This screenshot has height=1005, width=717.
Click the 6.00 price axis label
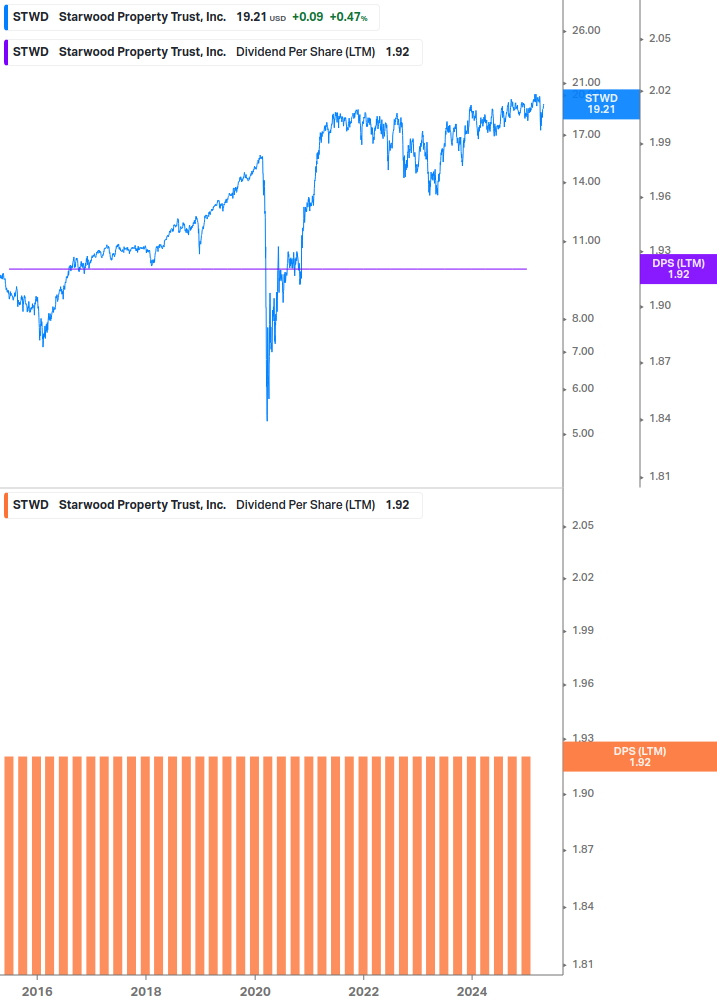click(583, 388)
